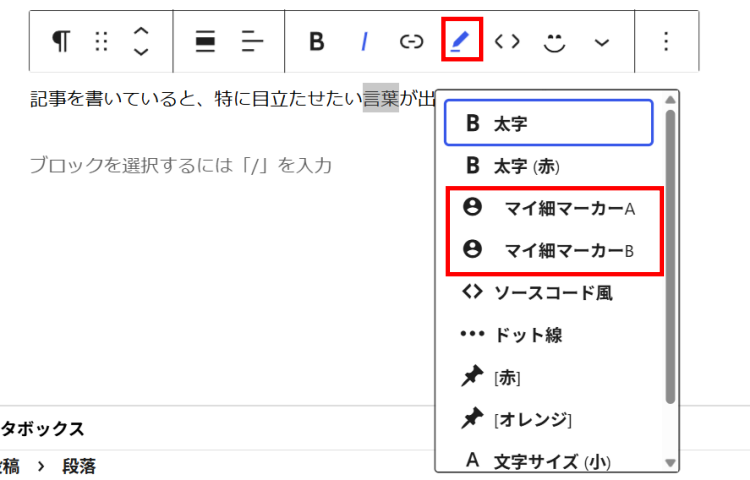Move block down with the down chevron

coord(140,51)
